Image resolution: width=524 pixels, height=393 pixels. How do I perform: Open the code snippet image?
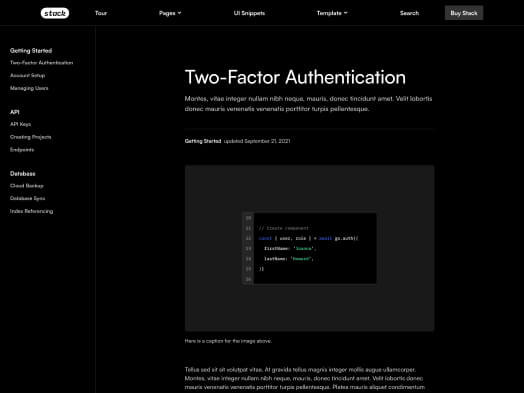coord(309,248)
